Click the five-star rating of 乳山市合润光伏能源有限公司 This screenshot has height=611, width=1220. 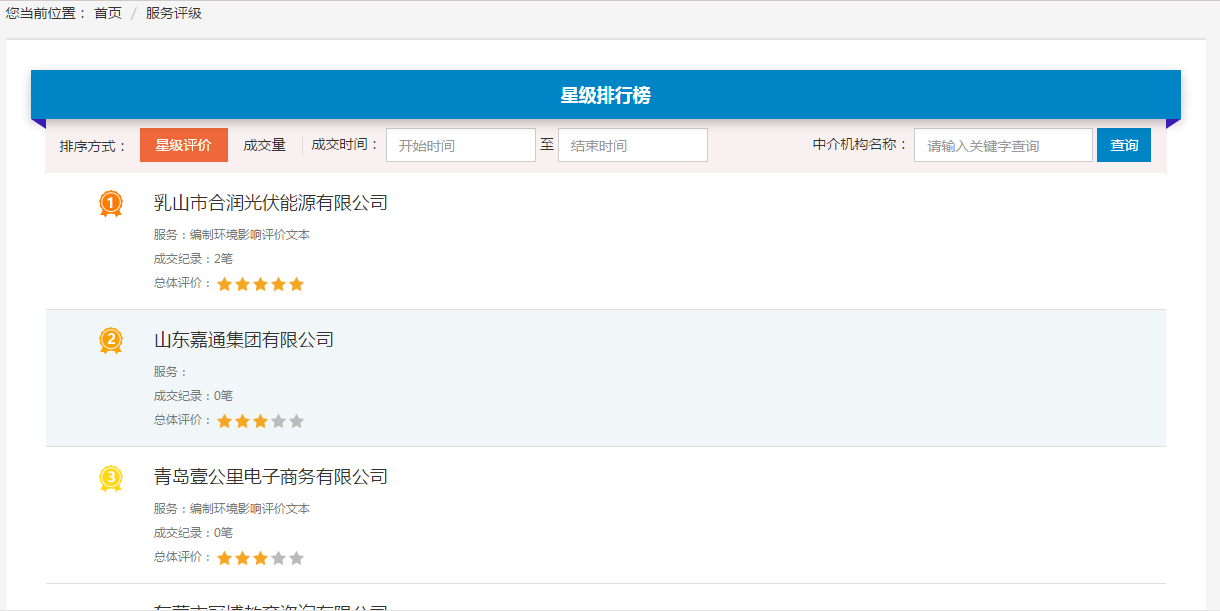coord(260,284)
